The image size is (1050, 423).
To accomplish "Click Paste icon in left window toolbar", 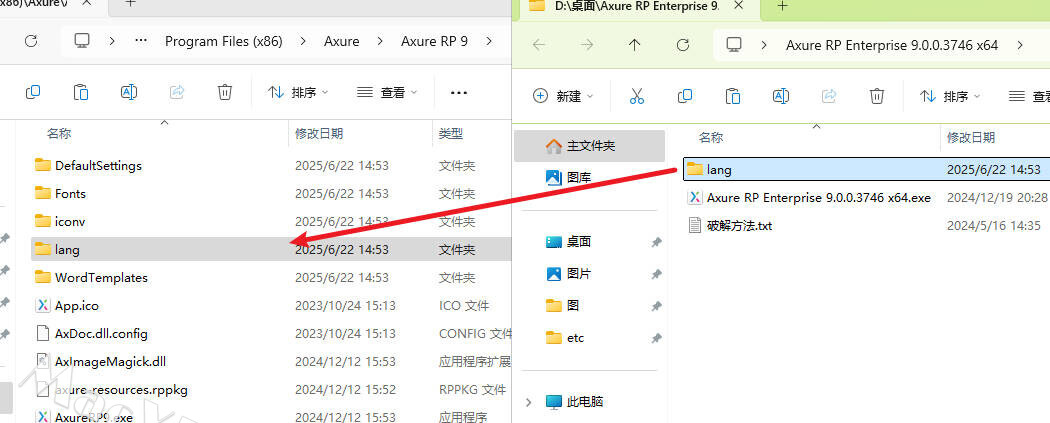I will click(x=81, y=92).
